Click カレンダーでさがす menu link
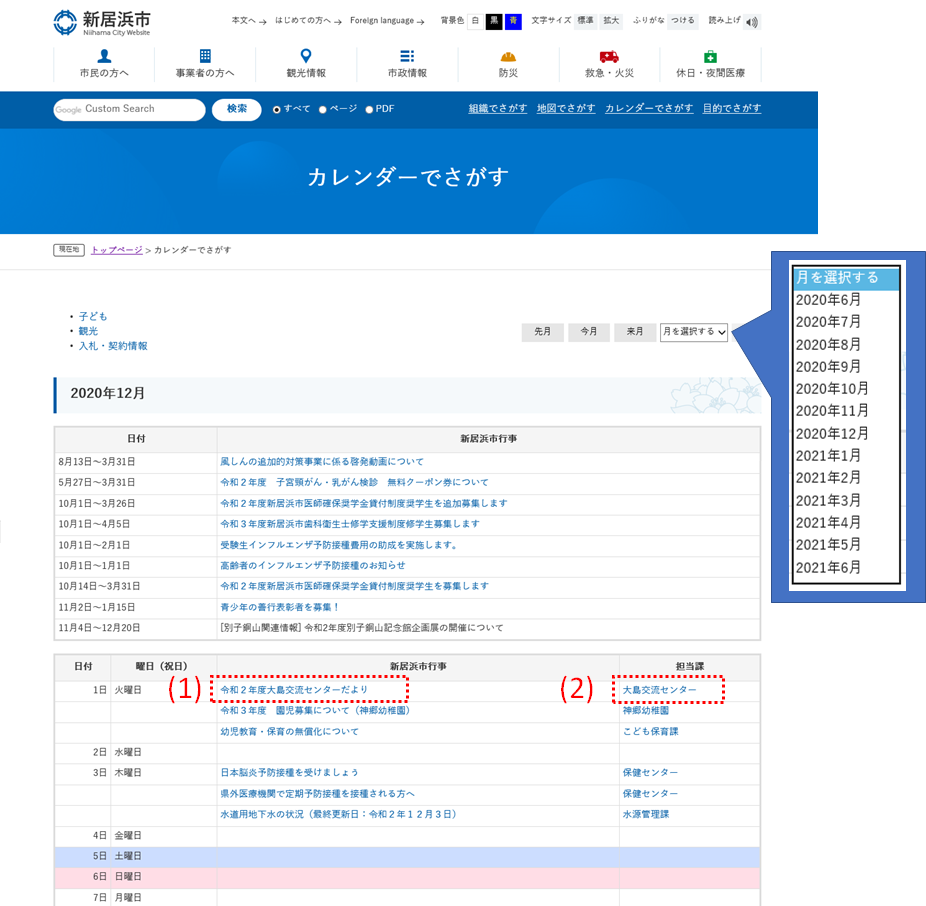Viewport: 926px width, 906px height. [649, 108]
